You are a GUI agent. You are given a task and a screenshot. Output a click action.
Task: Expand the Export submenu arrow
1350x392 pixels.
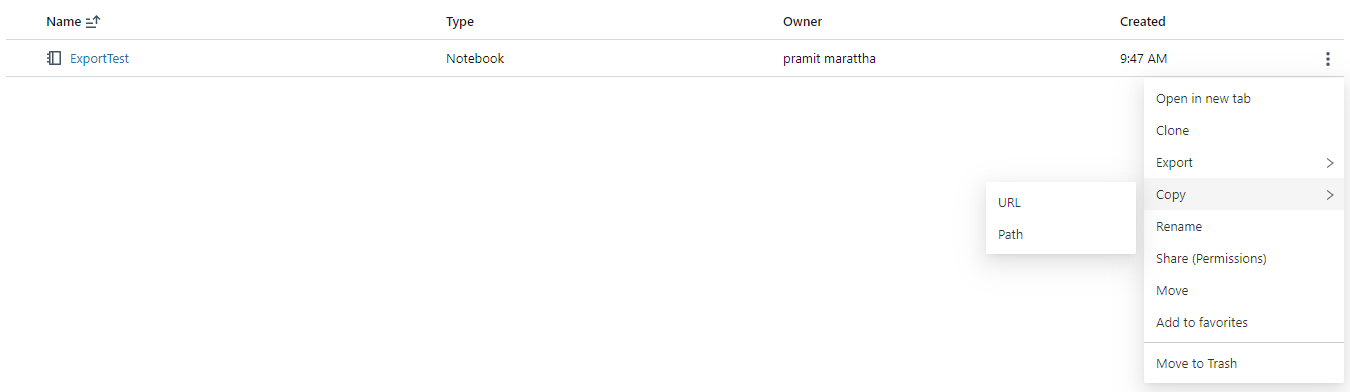tap(1329, 162)
